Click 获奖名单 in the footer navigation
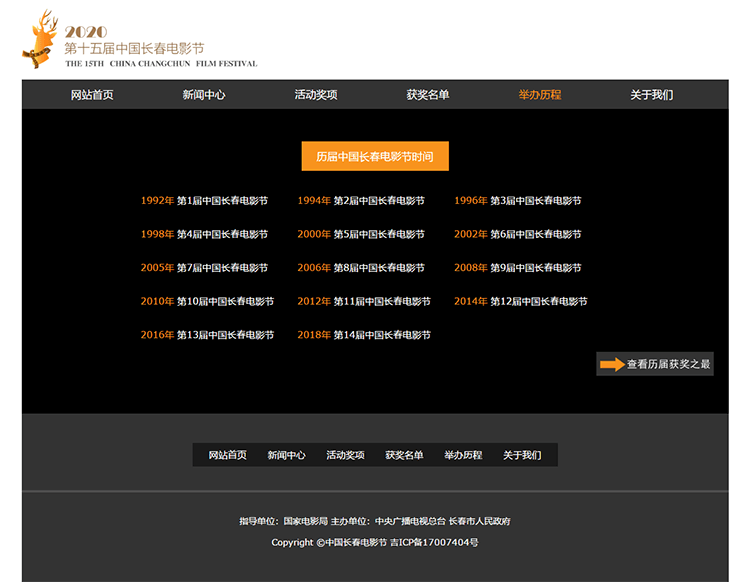The image size is (750, 582). [404, 455]
